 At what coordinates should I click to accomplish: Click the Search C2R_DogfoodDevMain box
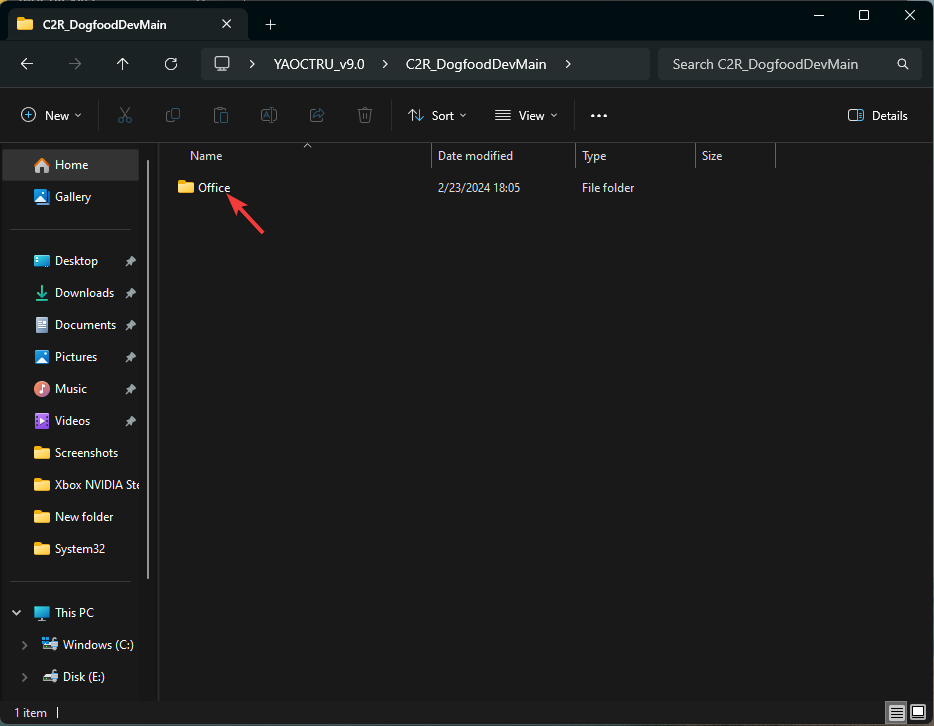tap(780, 64)
